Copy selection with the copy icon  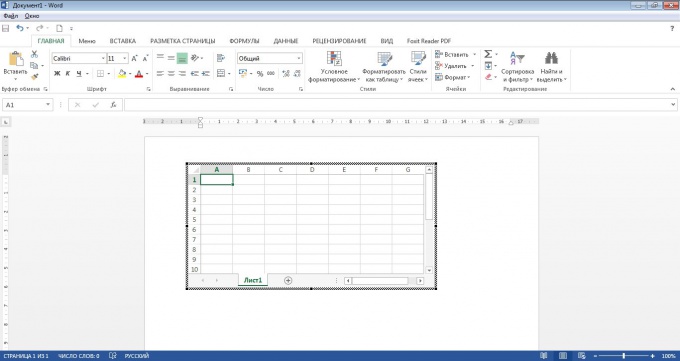coord(34,65)
